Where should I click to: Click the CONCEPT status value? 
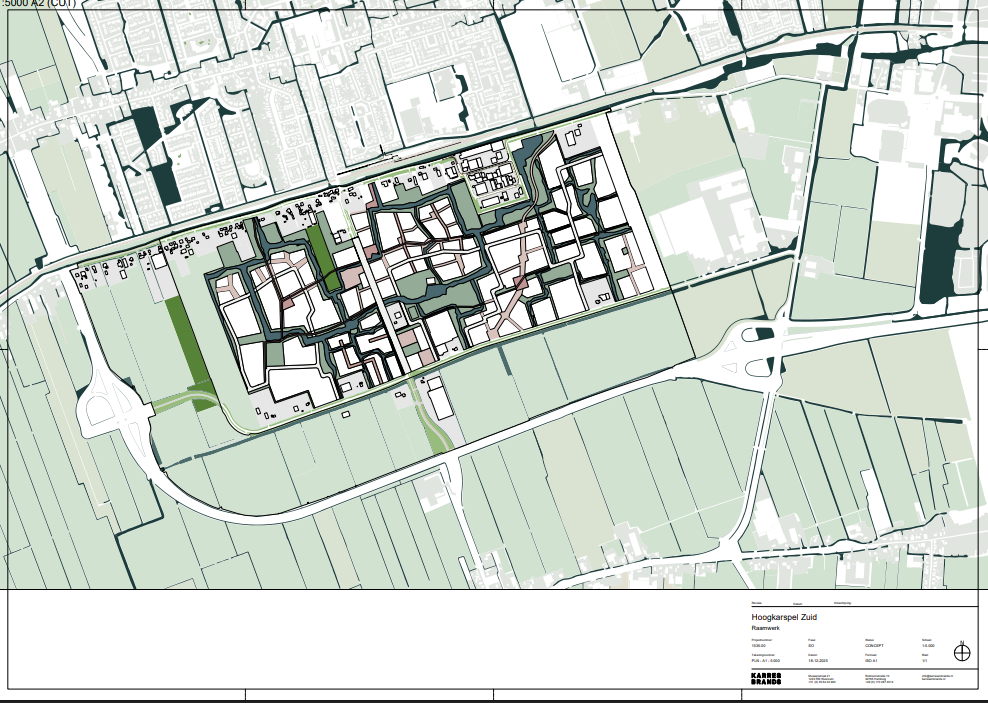[x=876, y=646]
